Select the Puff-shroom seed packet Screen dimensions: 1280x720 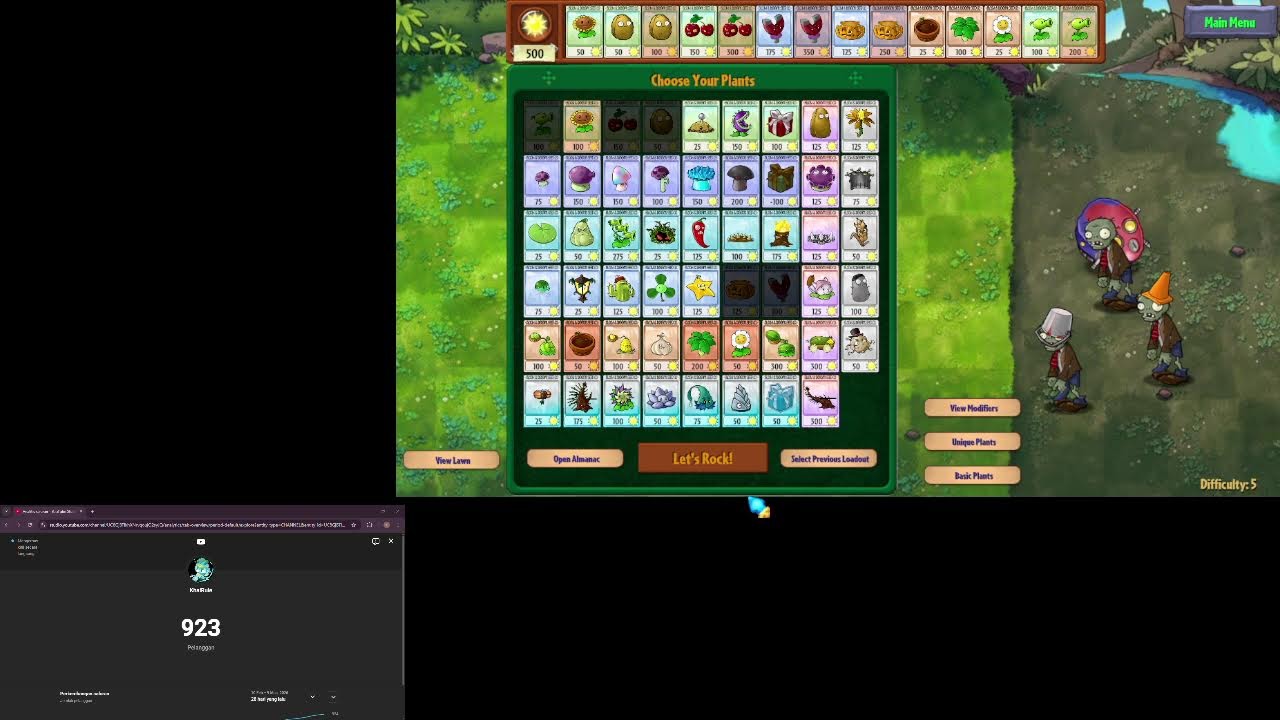(x=542, y=181)
